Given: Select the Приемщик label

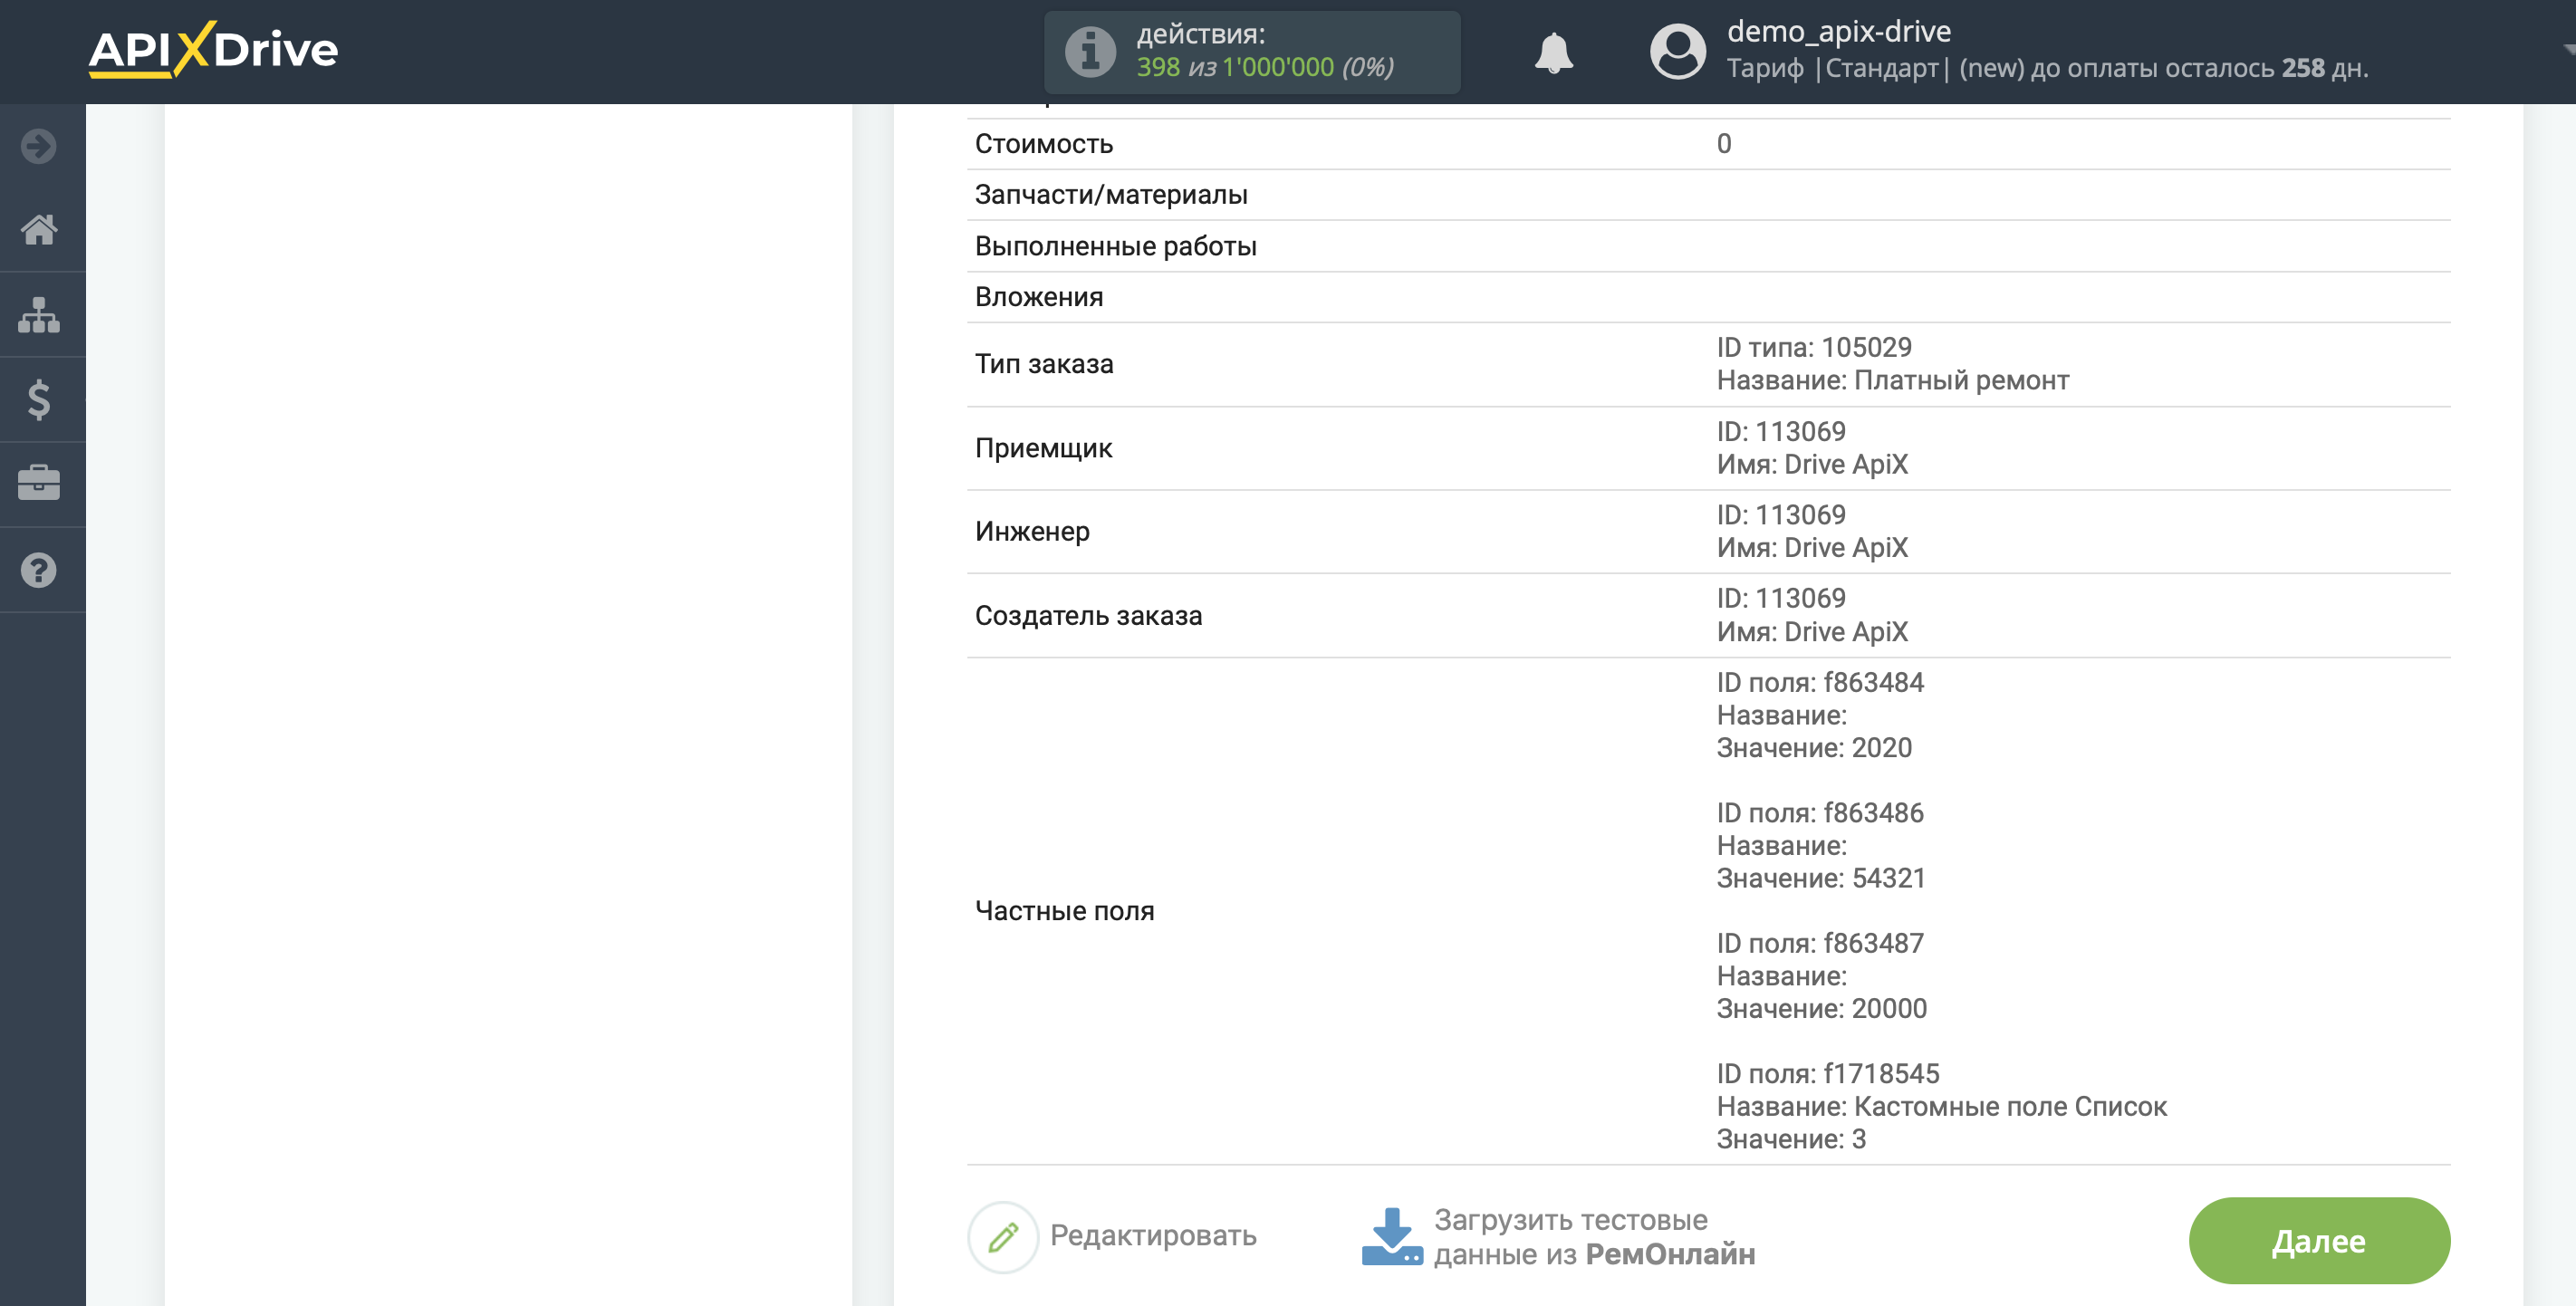Looking at the screenshot, I should 1043,448.
